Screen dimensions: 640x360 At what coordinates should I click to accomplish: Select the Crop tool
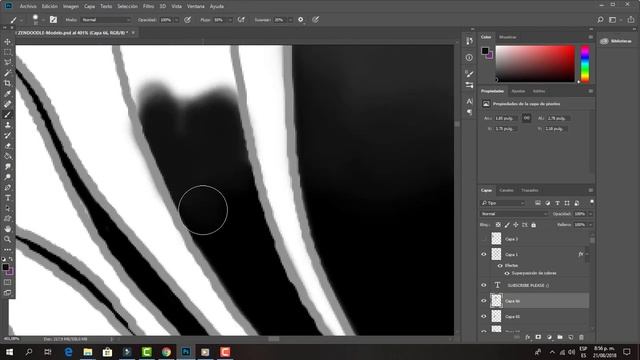pyautogui.click(x=7, y=83)
